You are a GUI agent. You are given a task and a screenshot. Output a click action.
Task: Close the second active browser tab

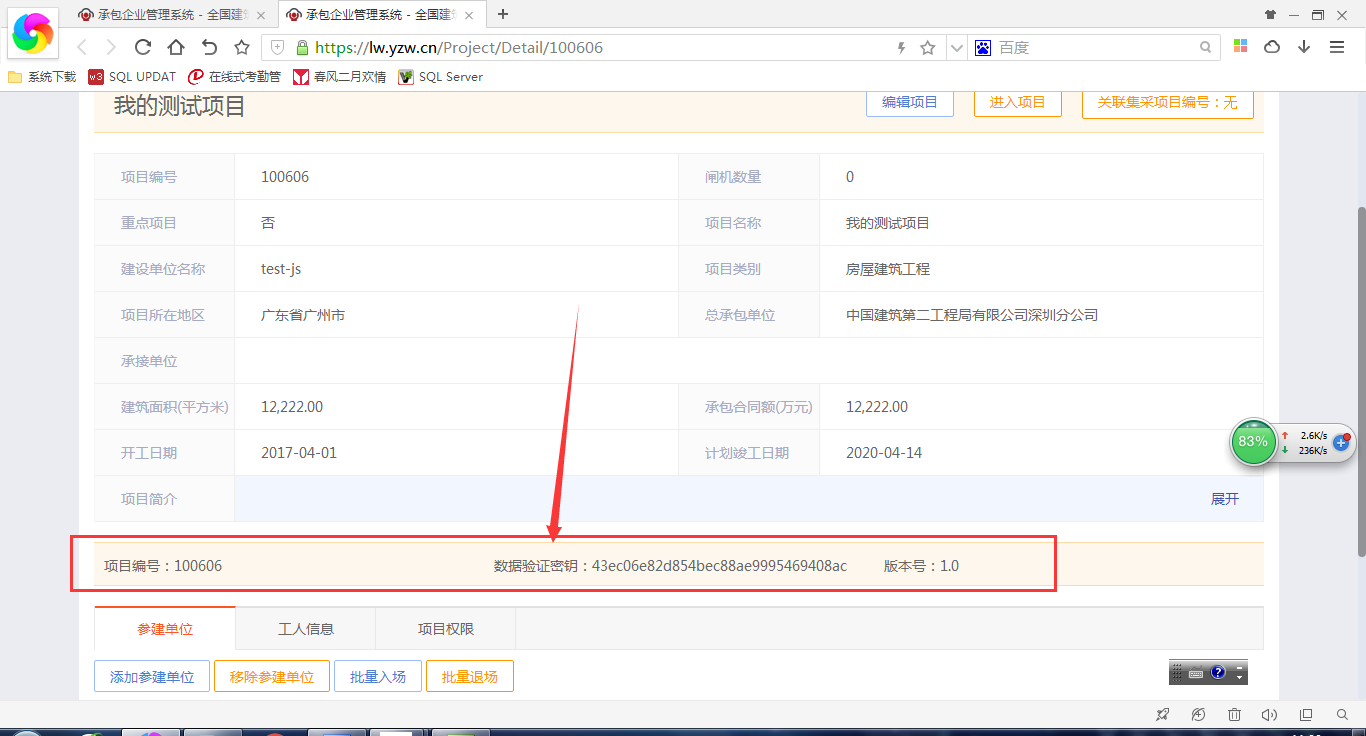click(469, 15)
